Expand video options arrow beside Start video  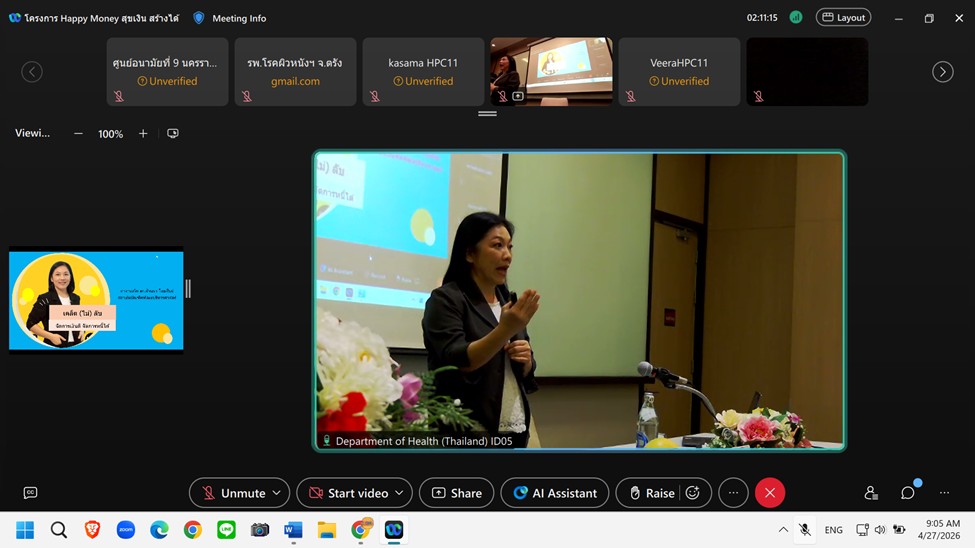coord(399,493)
